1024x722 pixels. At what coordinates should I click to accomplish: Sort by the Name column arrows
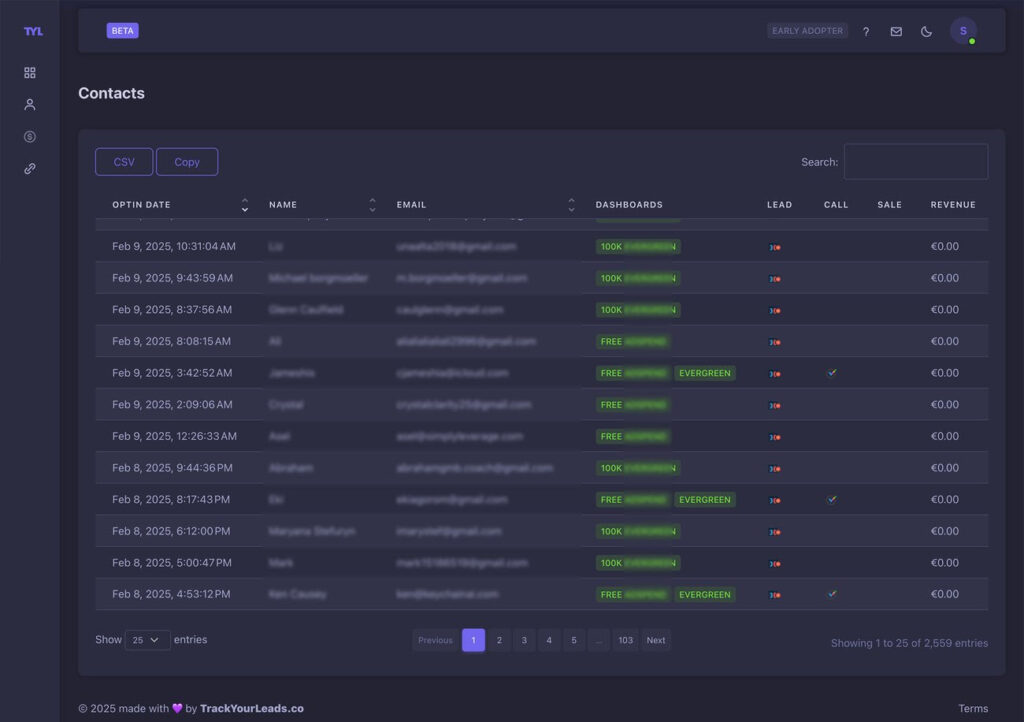pos(372,205)
